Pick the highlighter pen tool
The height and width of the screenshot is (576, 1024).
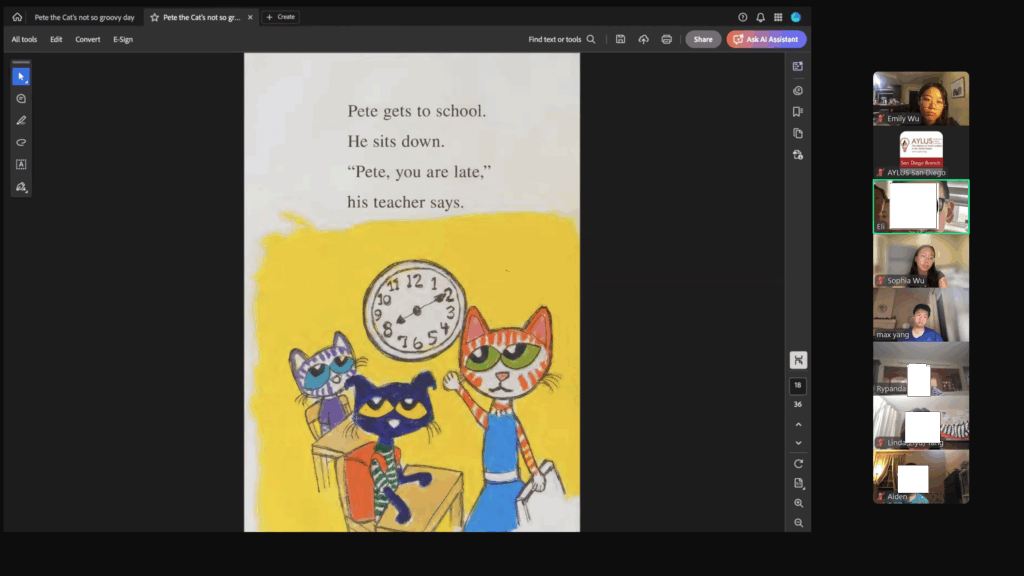(x=21, y=120)
